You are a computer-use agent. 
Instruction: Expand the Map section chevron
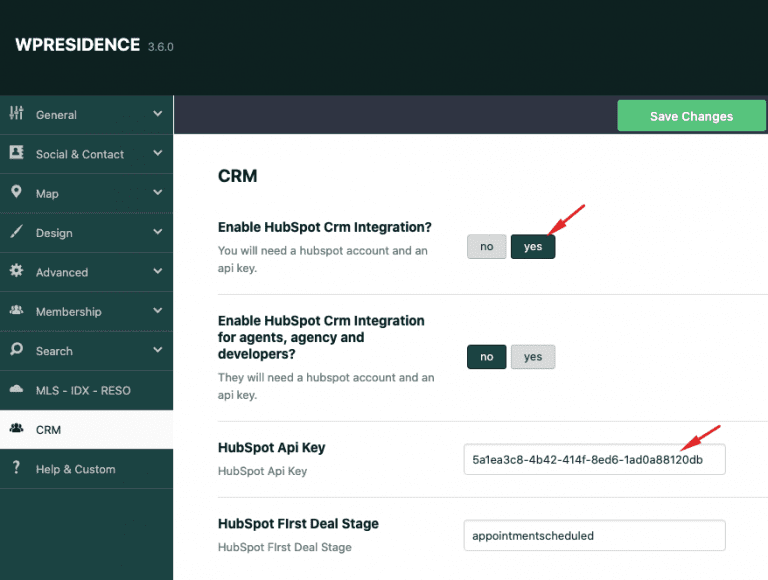tap(158, 193)
